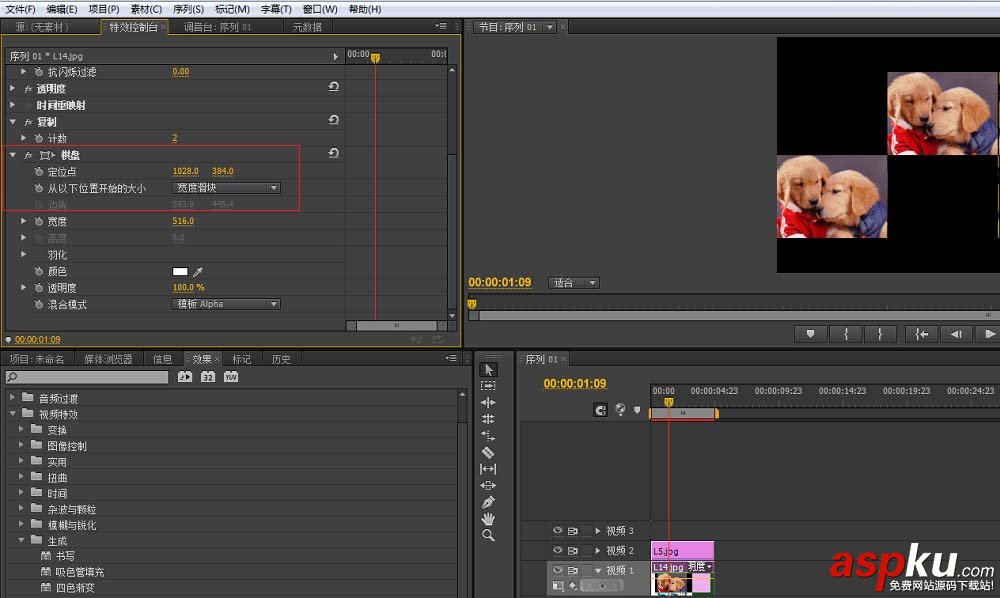Expand the 音频过渡 folder
Viewport: 1000px width, 598px height.
12,397
